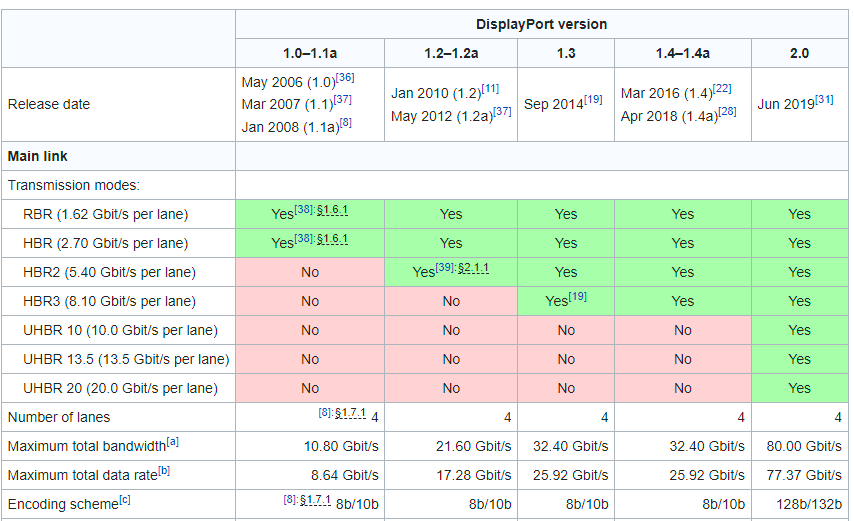Open footnote [b] after Maximum total data rate
This screenshot has width=854, height=521.
(x=164, y=470)
